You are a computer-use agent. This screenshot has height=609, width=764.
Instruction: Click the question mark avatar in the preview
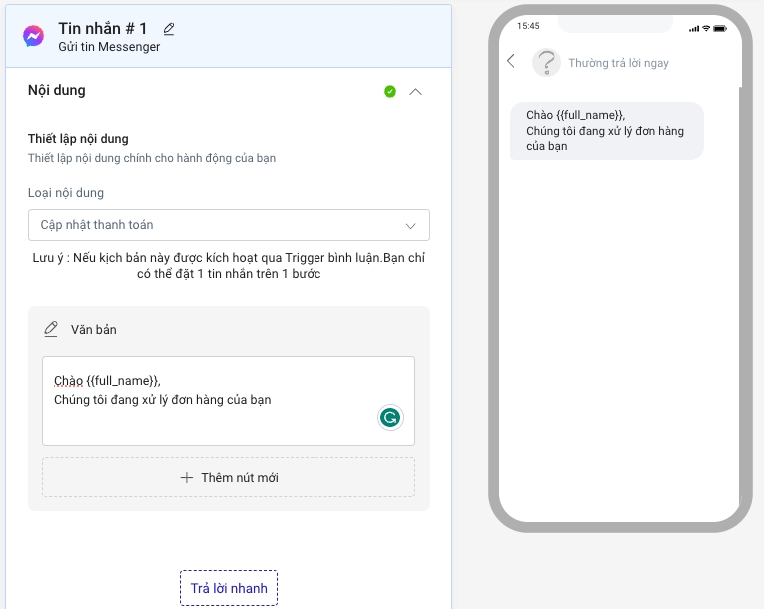click(x=546, y=63)
